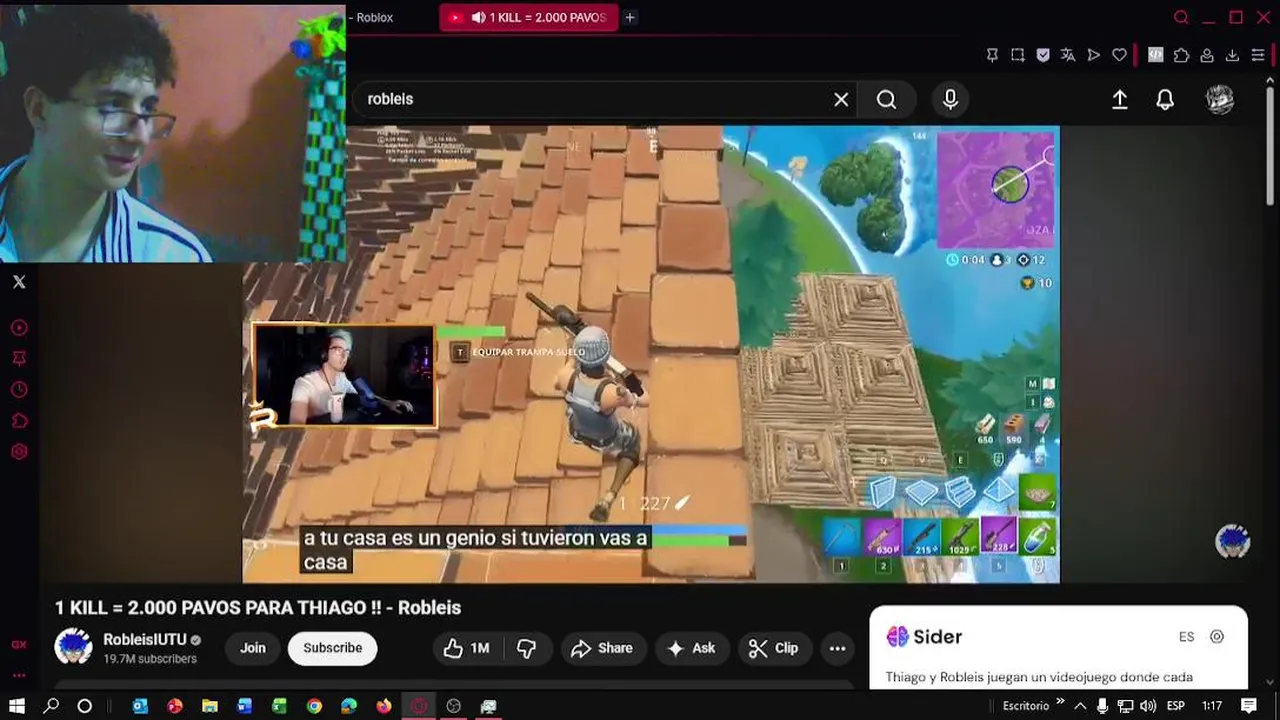Click the GX icon in the sidebar

(19, 645)
